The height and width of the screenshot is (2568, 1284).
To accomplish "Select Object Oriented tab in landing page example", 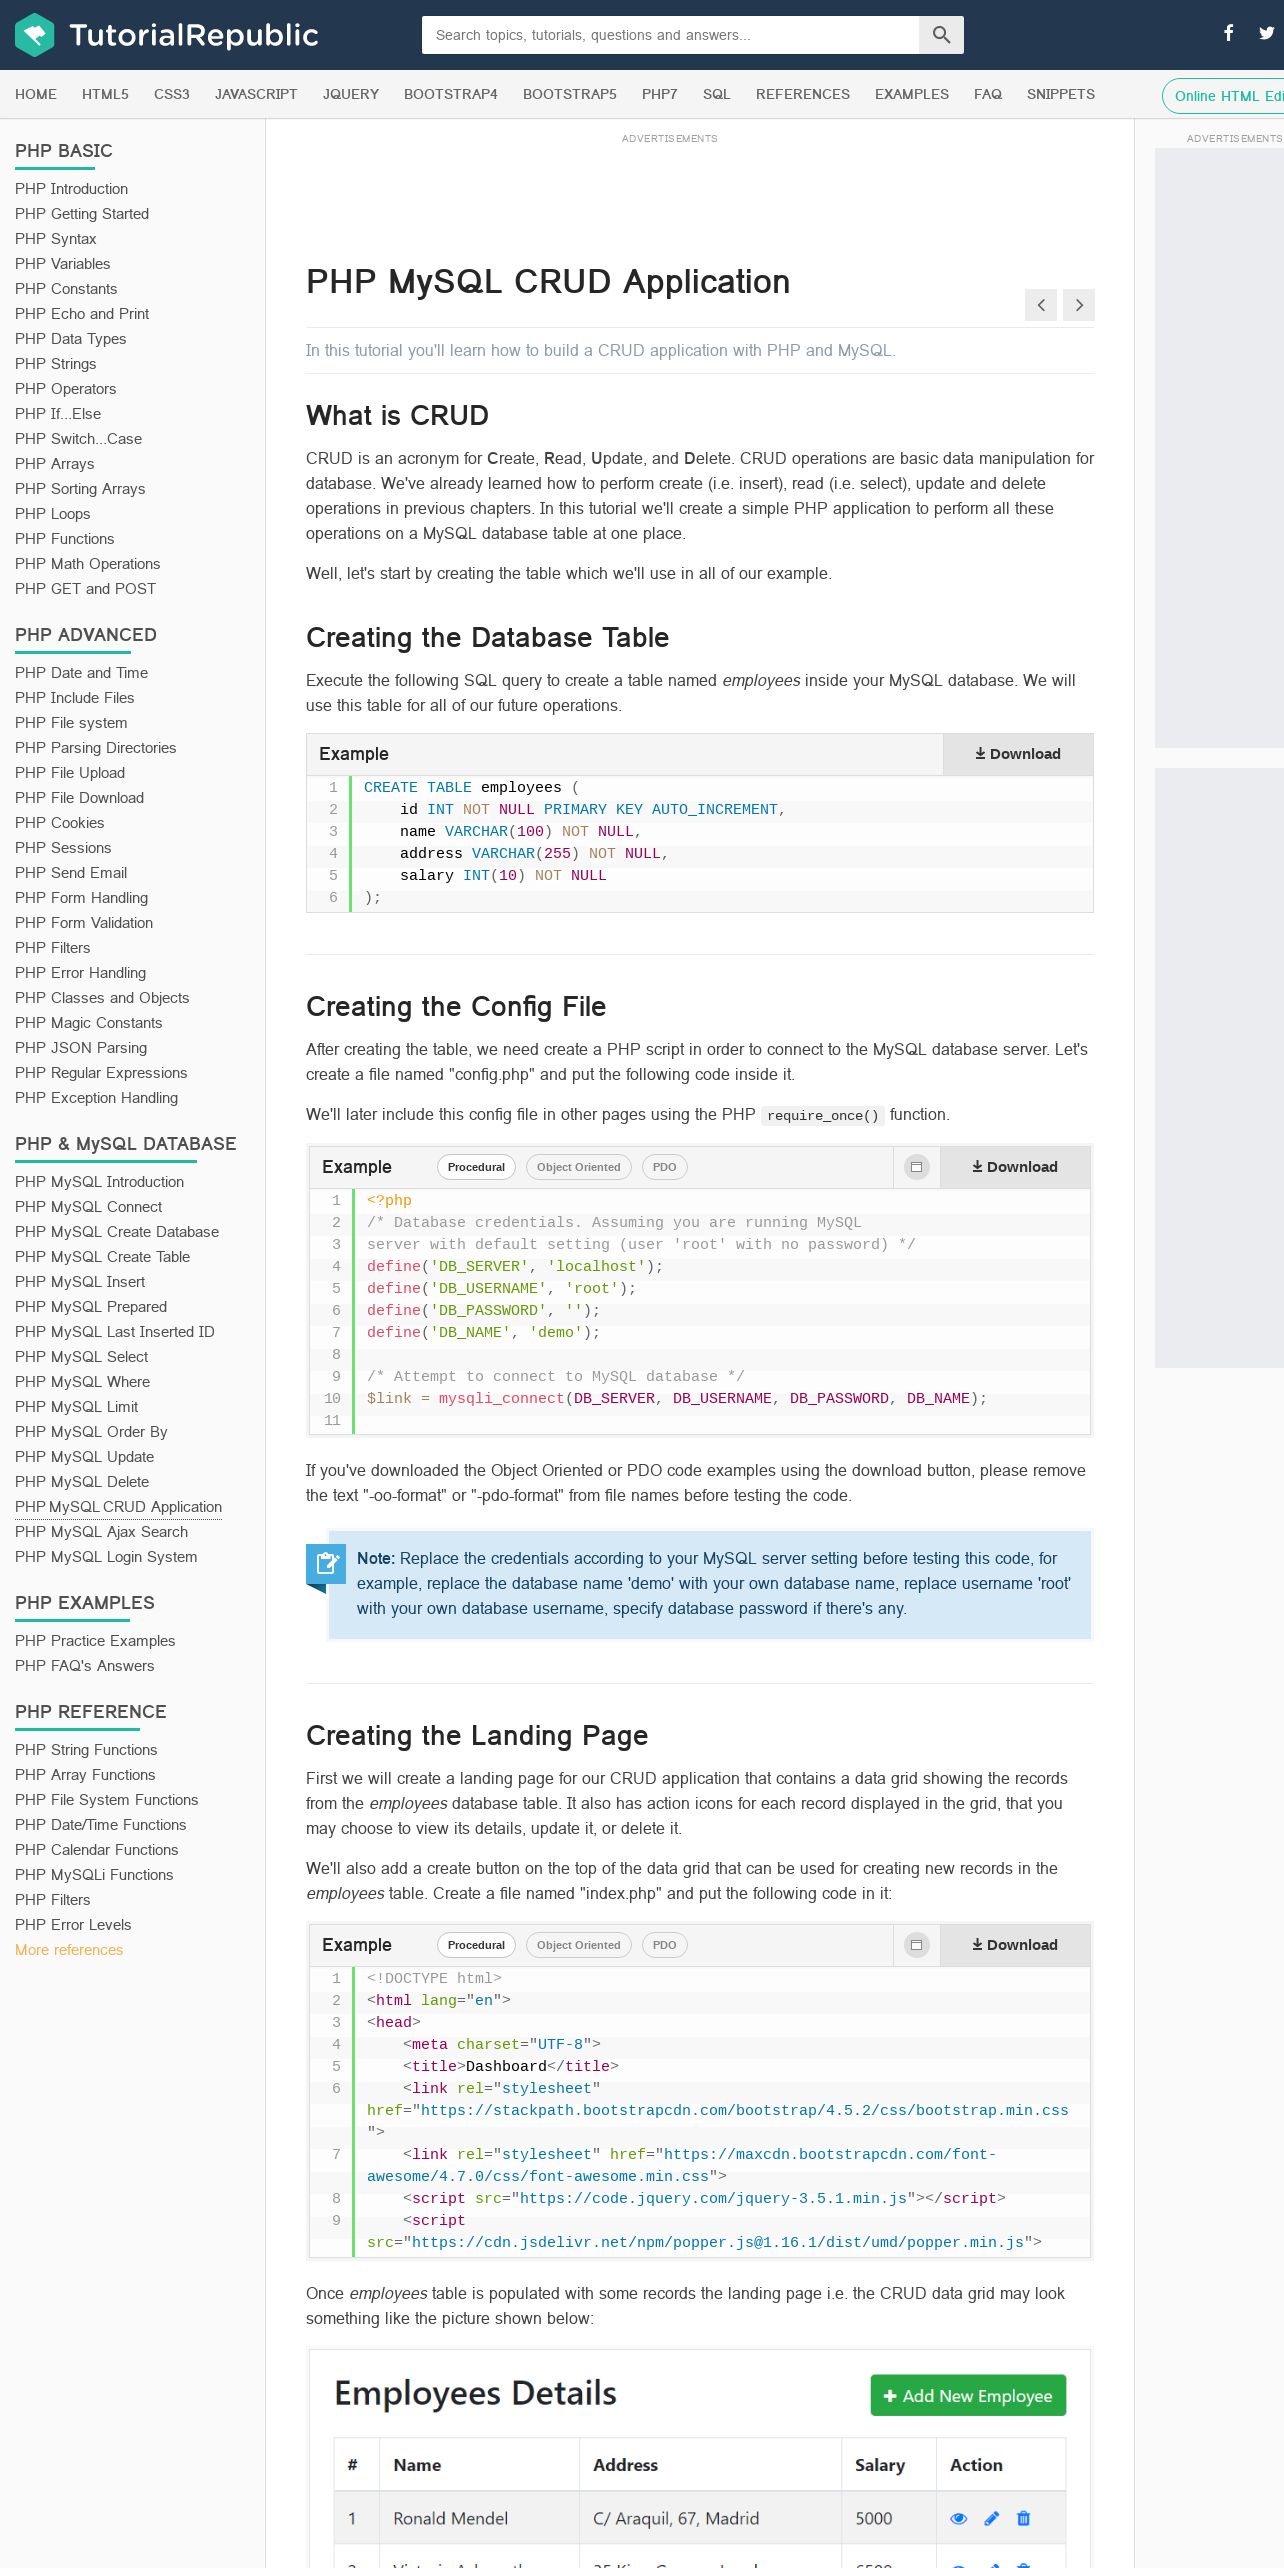I will pos(578,1945).
